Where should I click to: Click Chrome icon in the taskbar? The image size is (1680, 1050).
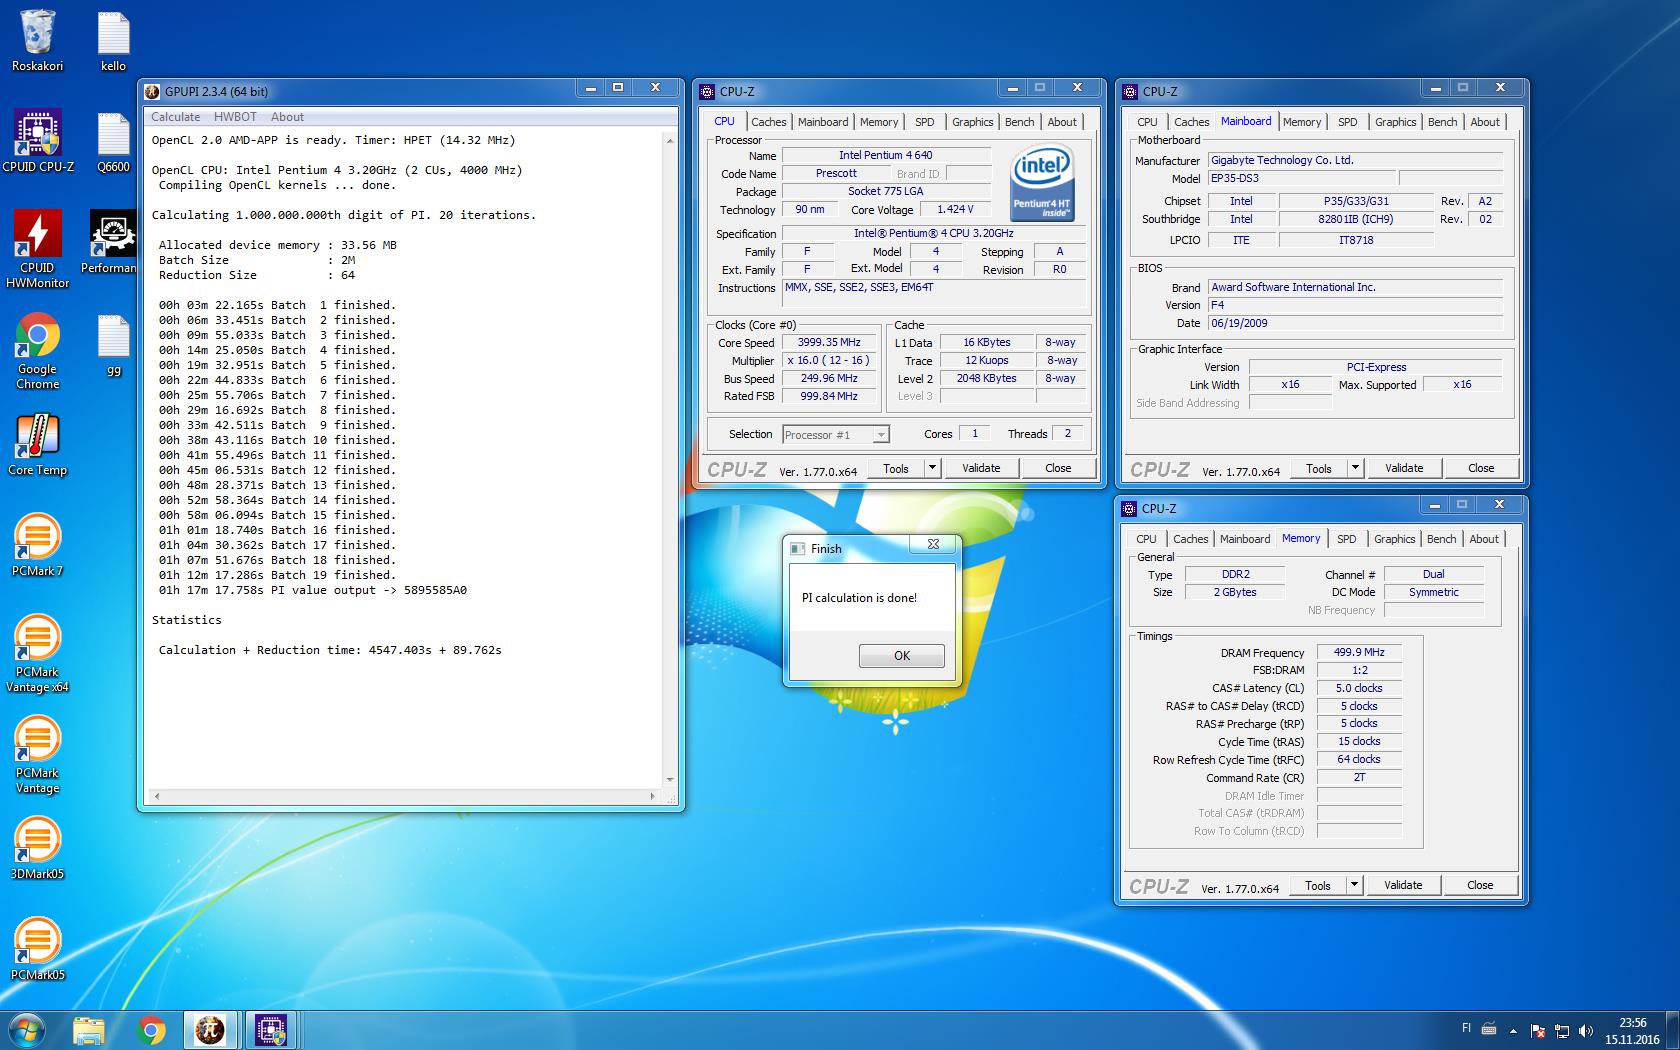(x=151, y=1030)
